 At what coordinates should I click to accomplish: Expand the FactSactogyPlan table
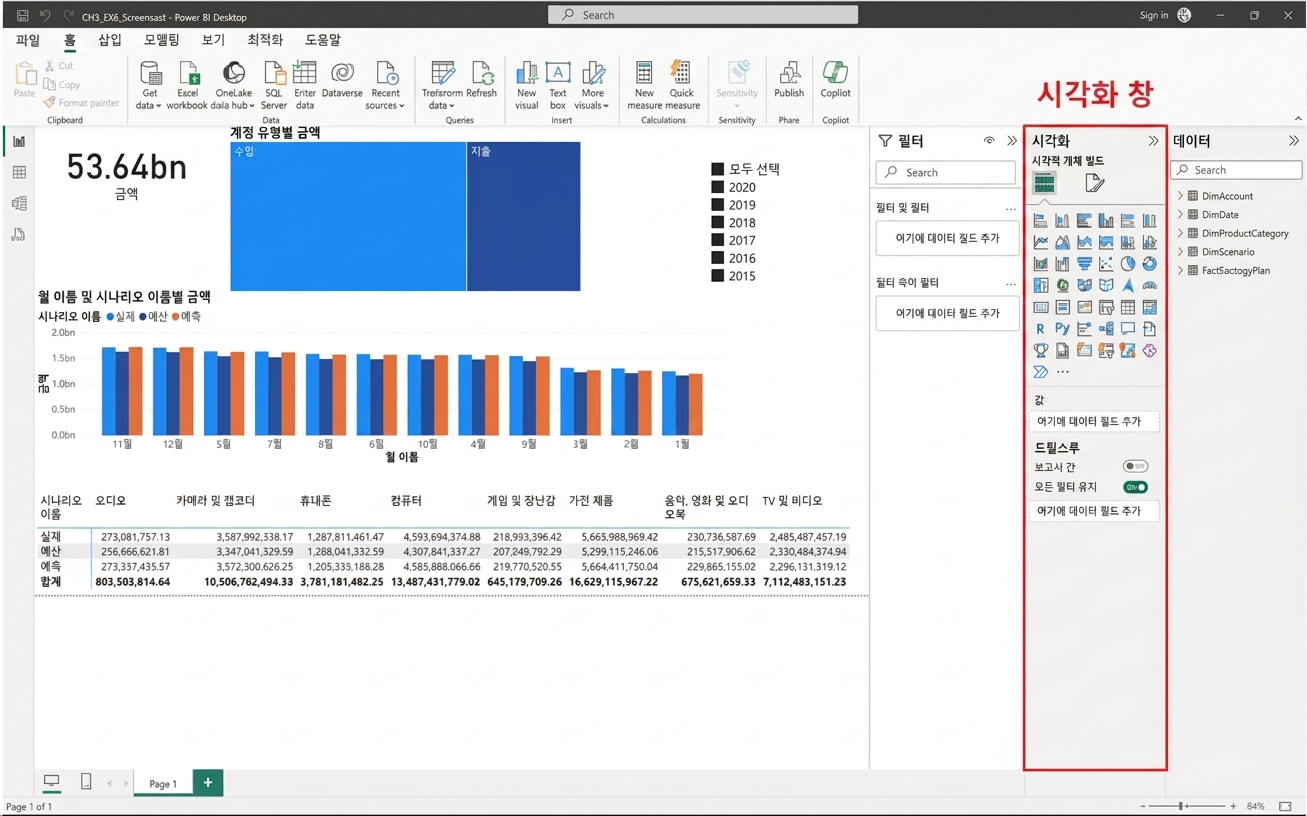(x=1181, y=270)
